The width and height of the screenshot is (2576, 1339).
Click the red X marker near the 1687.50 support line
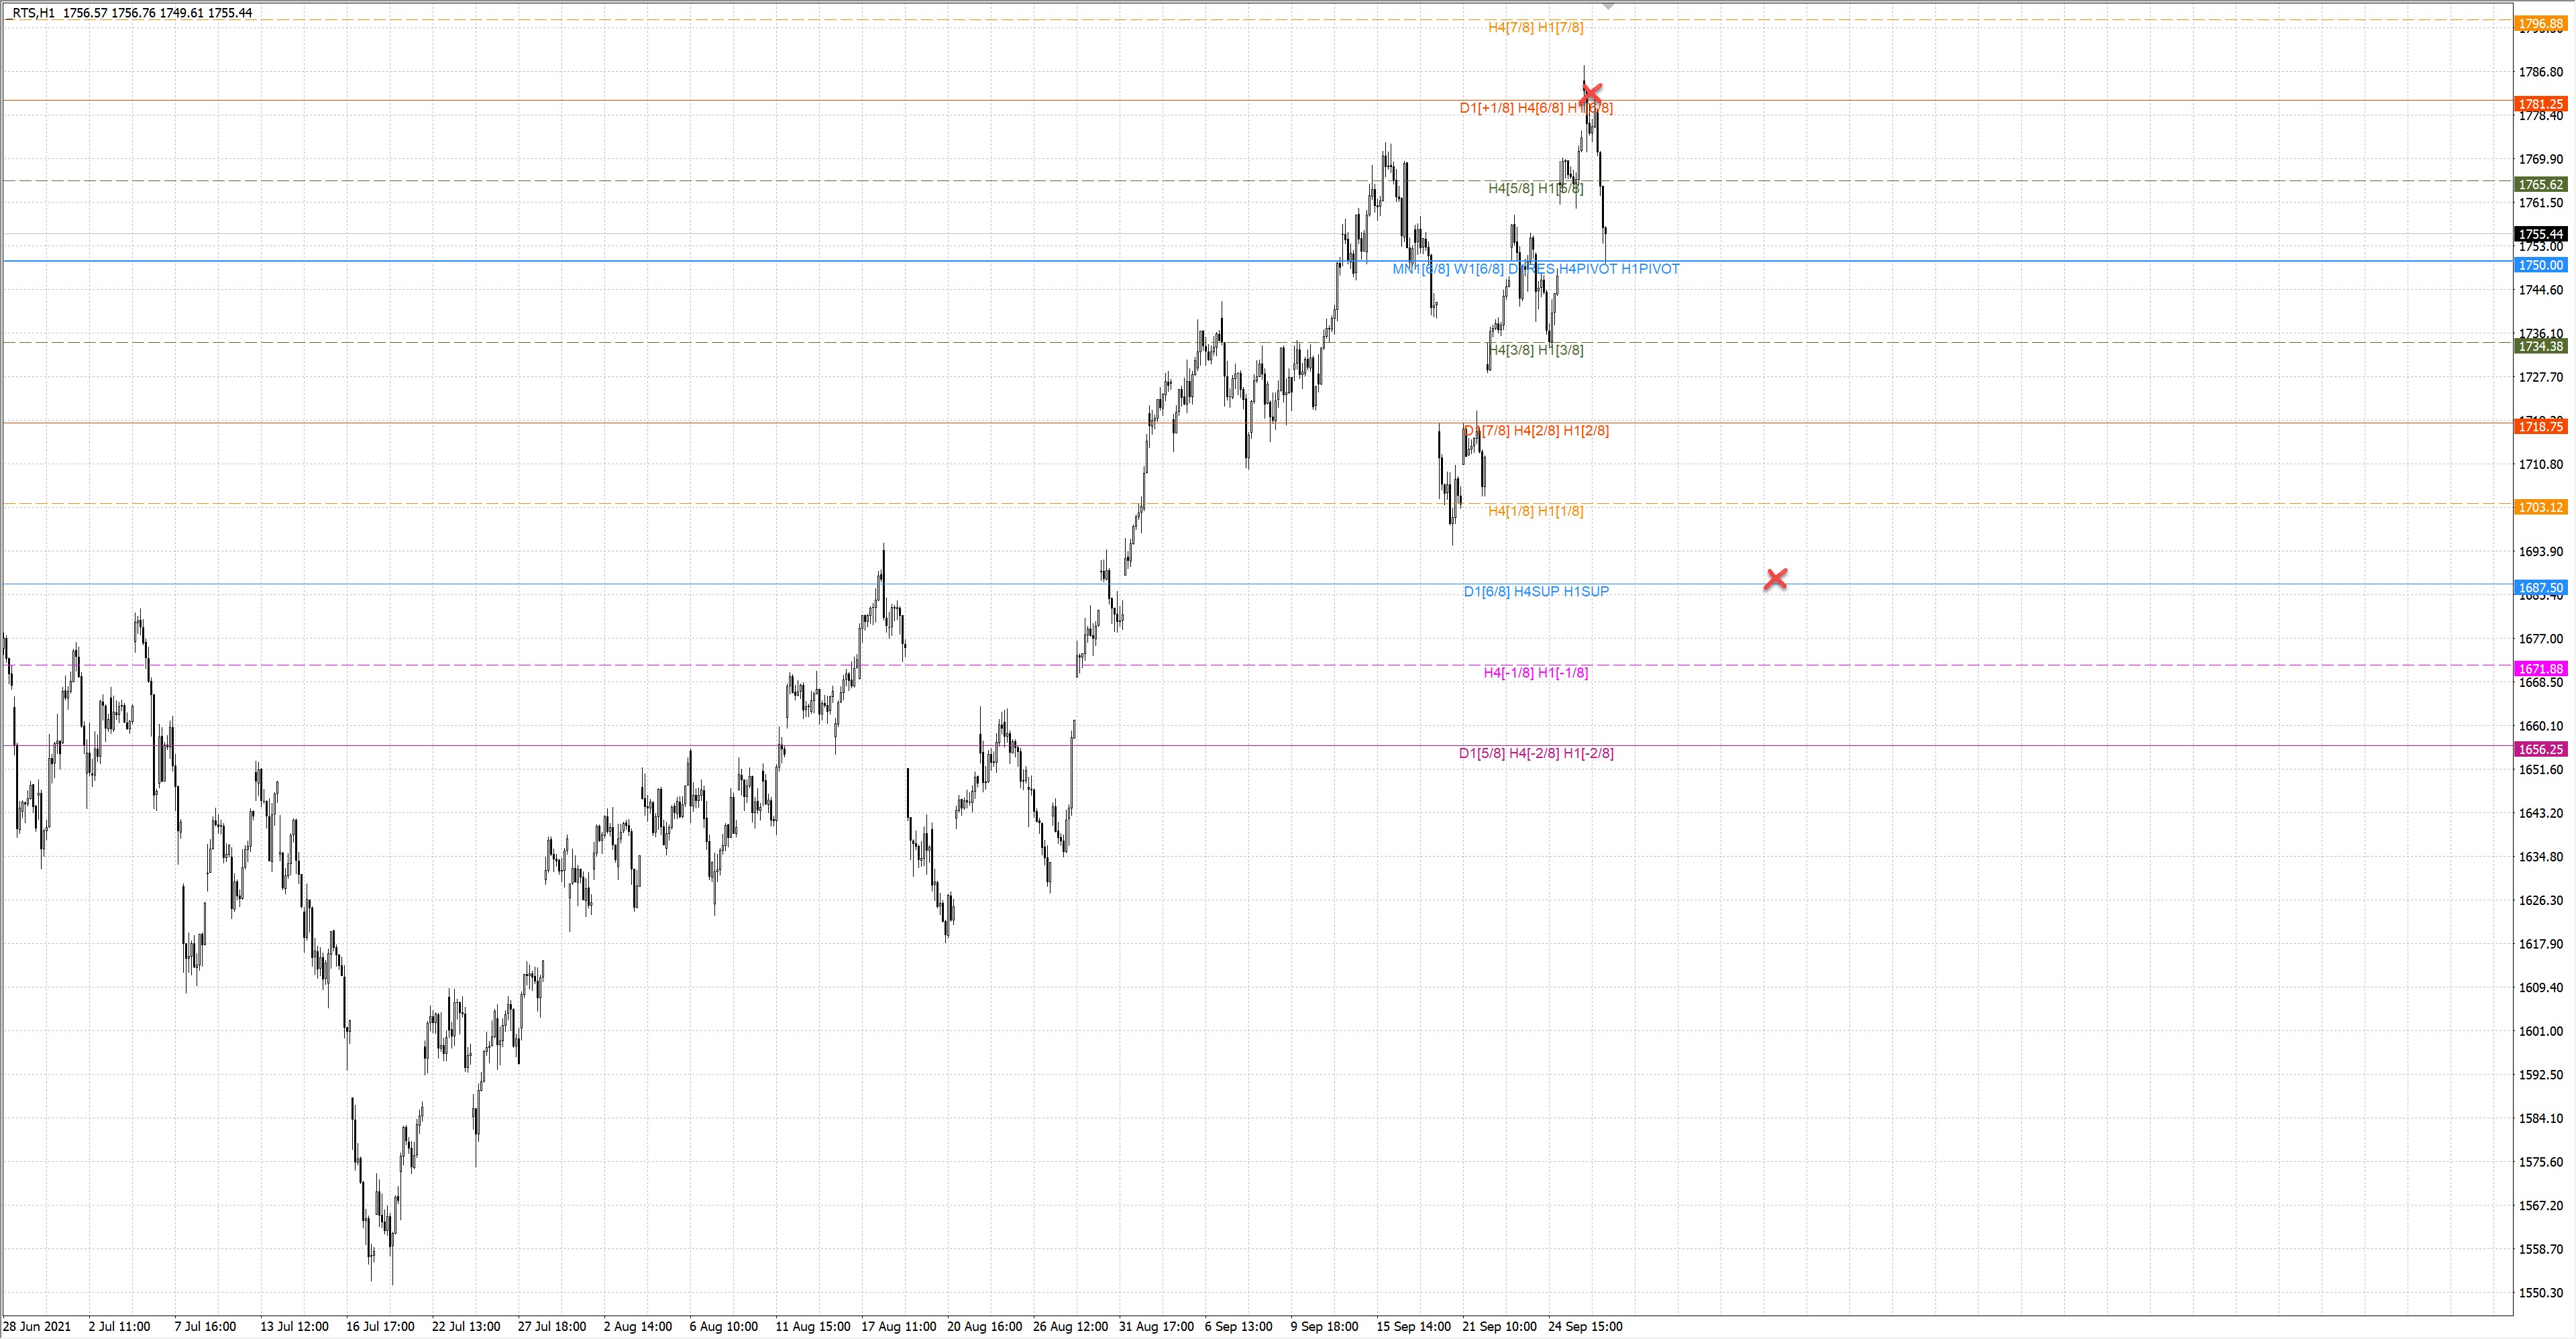[1776, 579]
